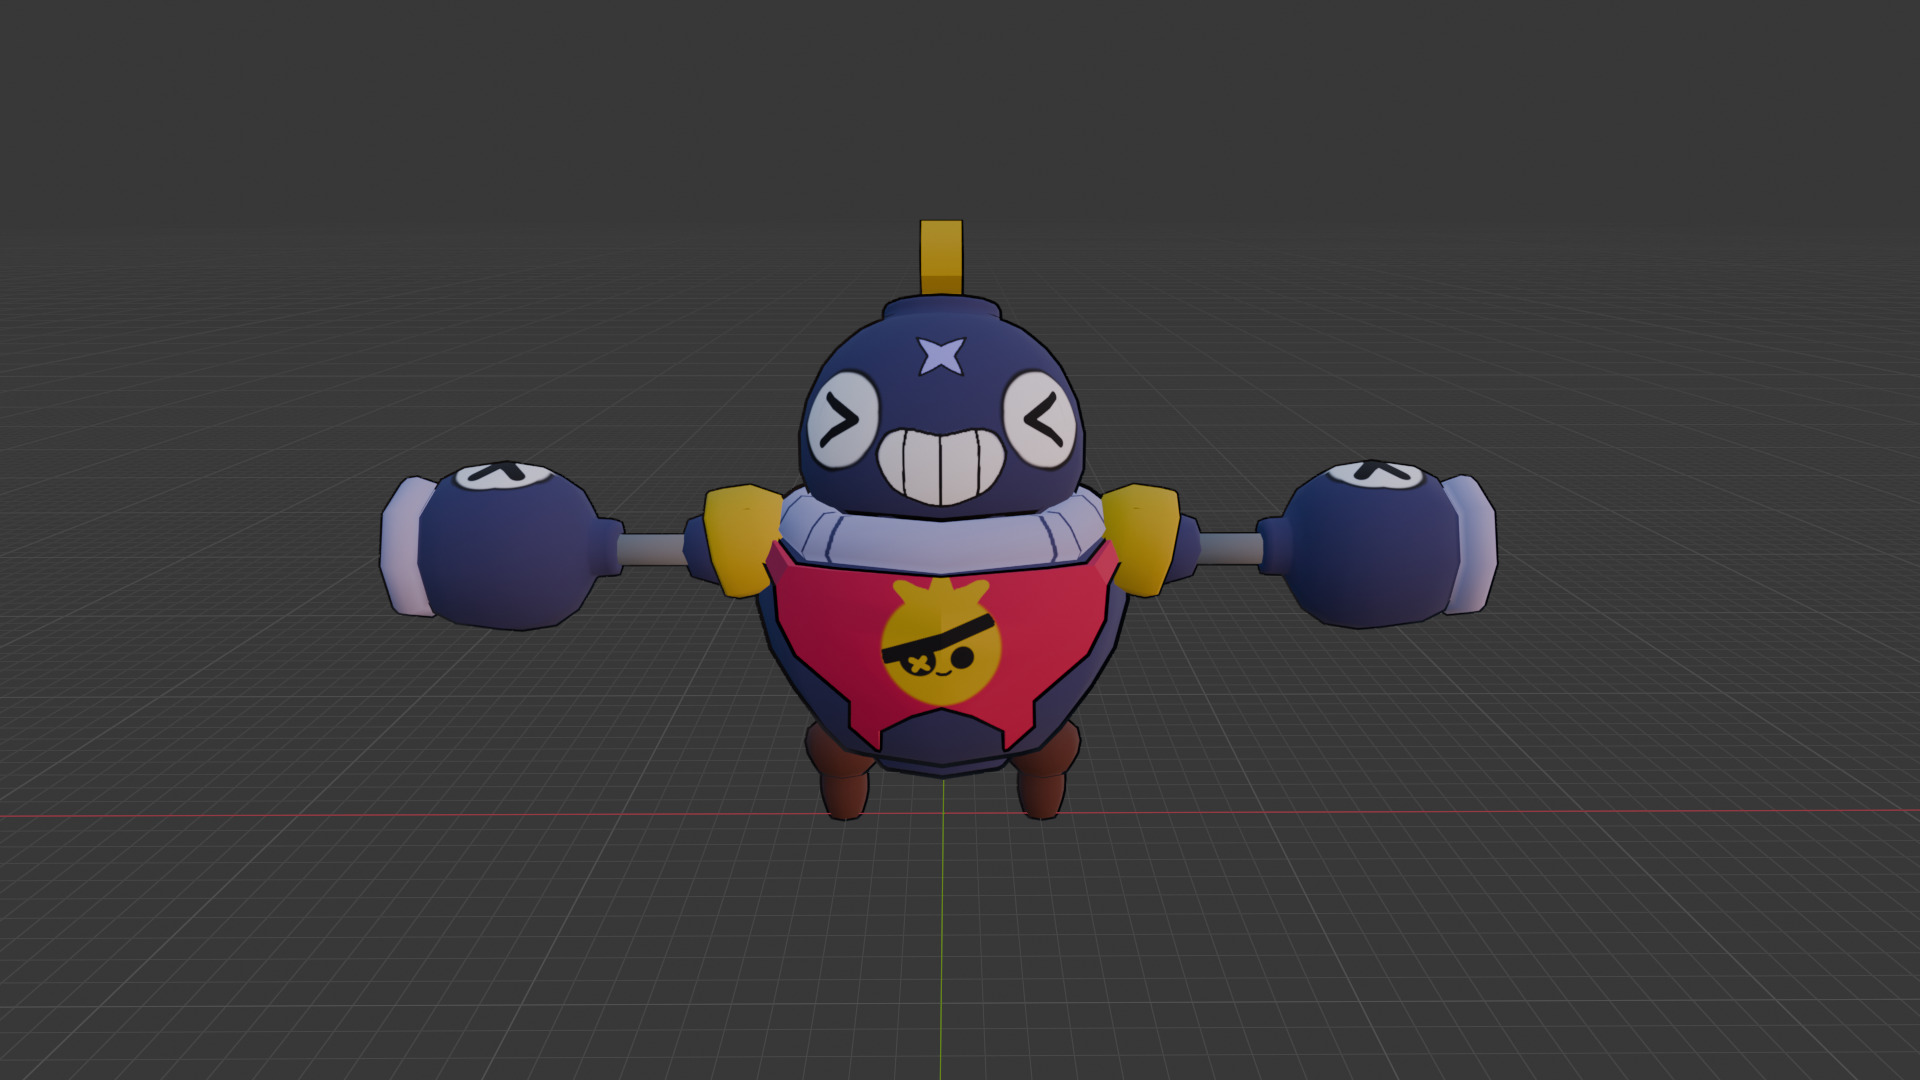
Task: Click the star mark on the character's forehead
Action: pos(942,355)
